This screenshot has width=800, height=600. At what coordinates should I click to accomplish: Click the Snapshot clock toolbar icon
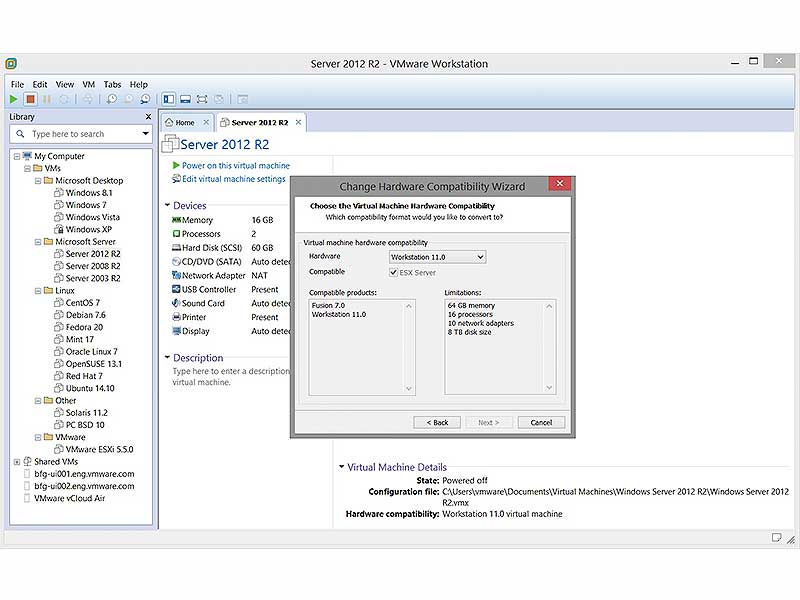click(112, 99)
